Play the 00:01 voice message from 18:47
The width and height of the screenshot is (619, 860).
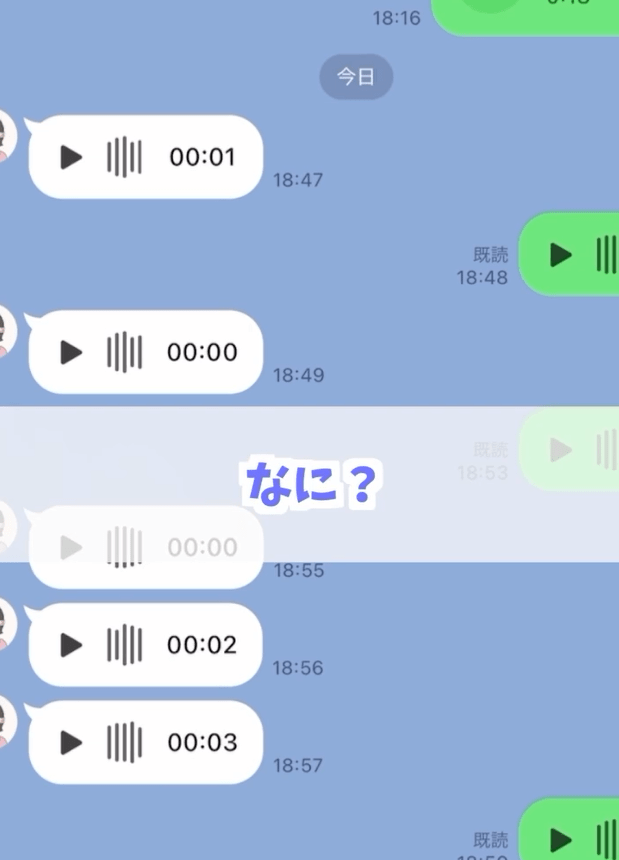[x=71, y=157]
